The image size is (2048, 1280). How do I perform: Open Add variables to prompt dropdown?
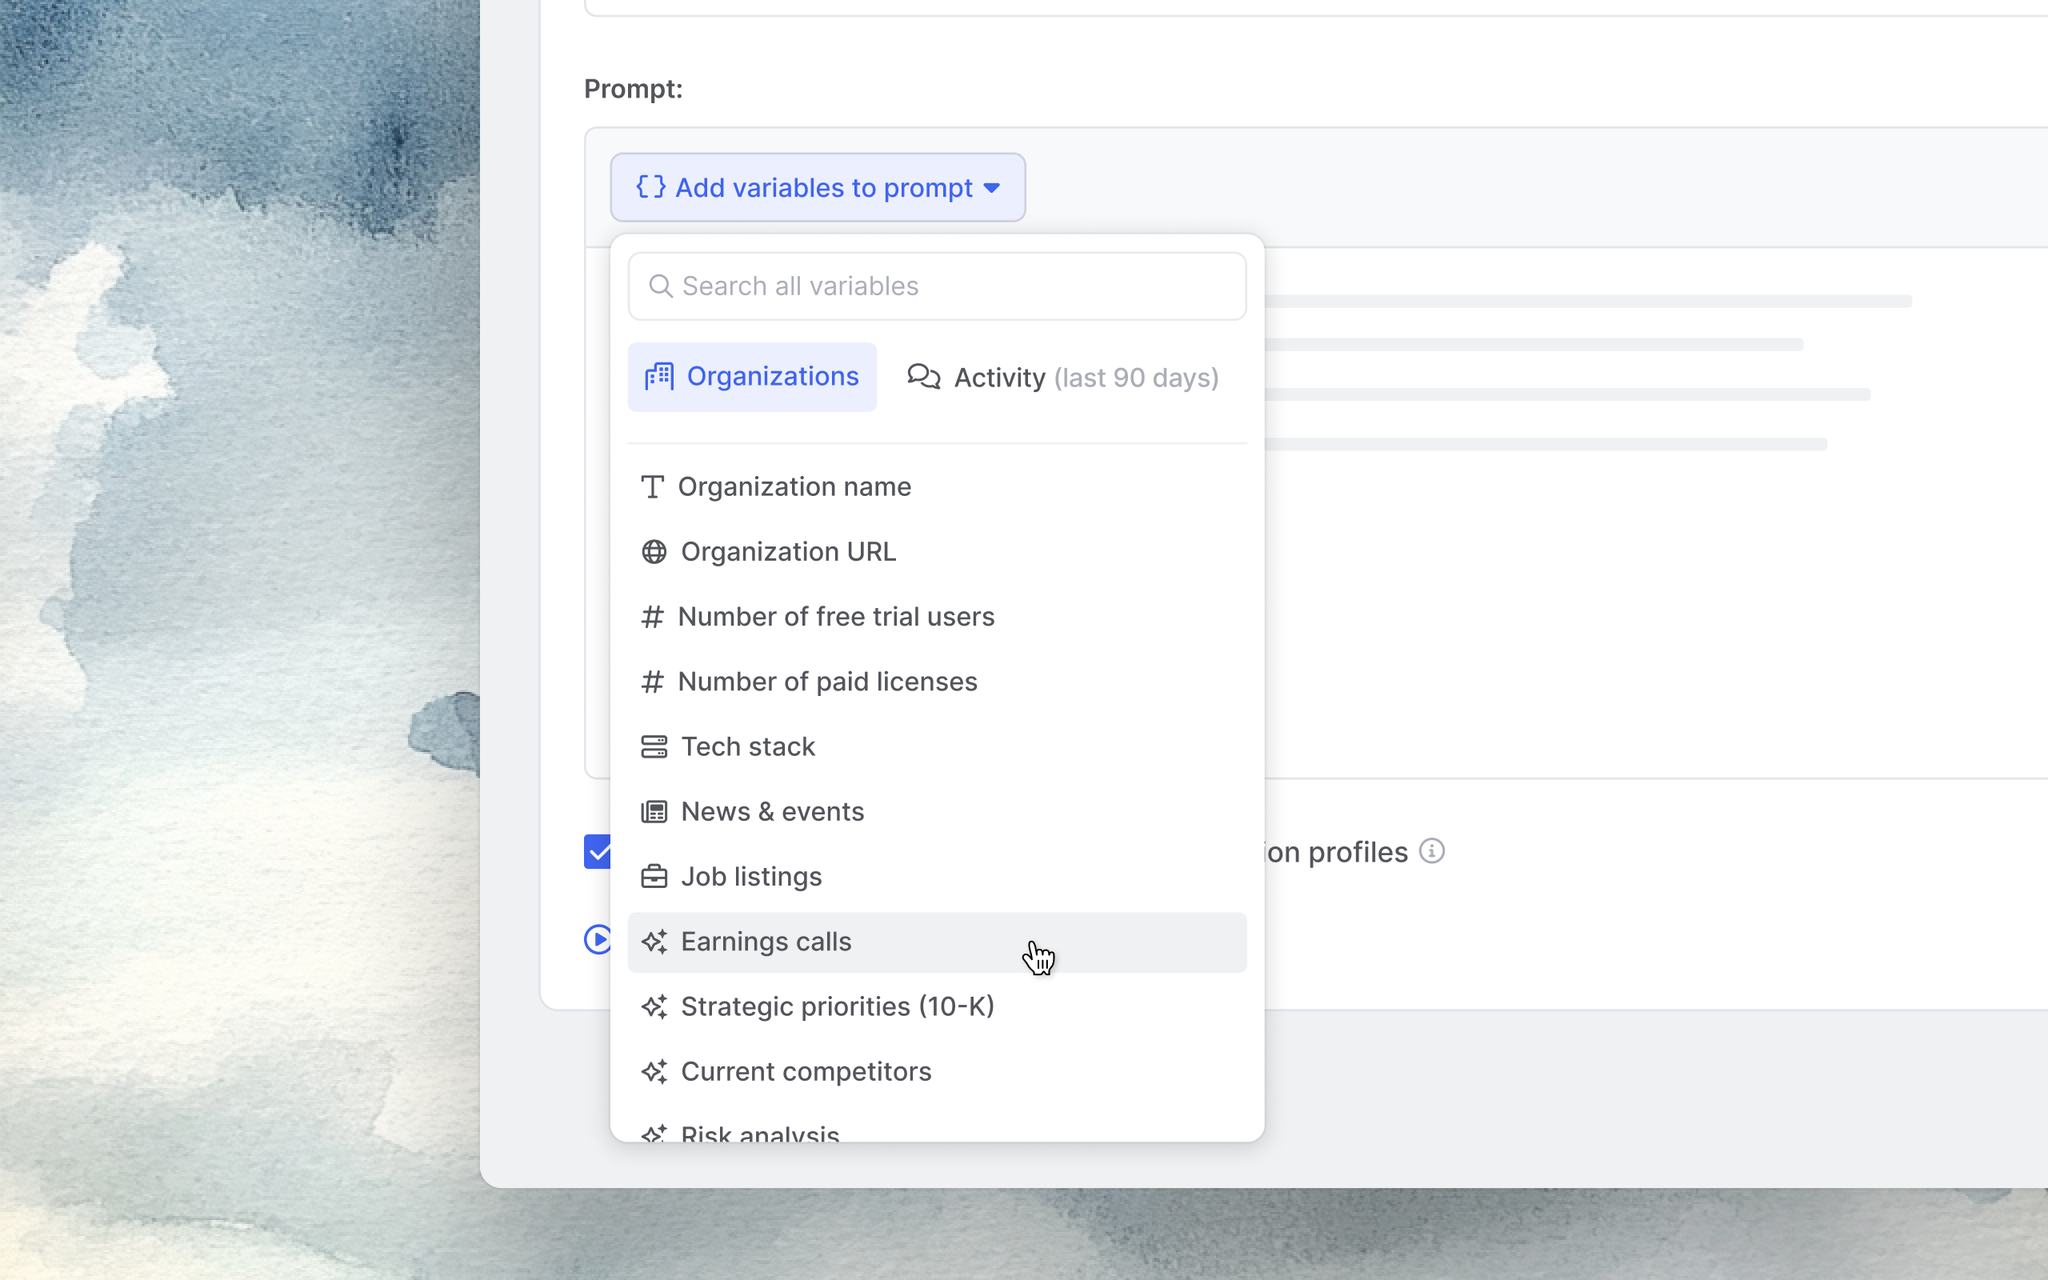817,188
